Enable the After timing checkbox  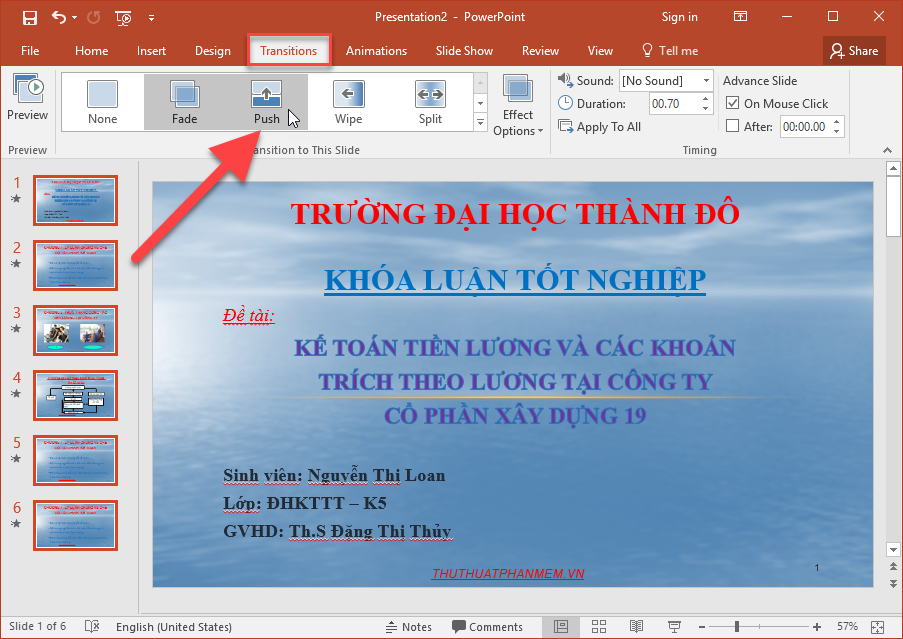[735, 126]
